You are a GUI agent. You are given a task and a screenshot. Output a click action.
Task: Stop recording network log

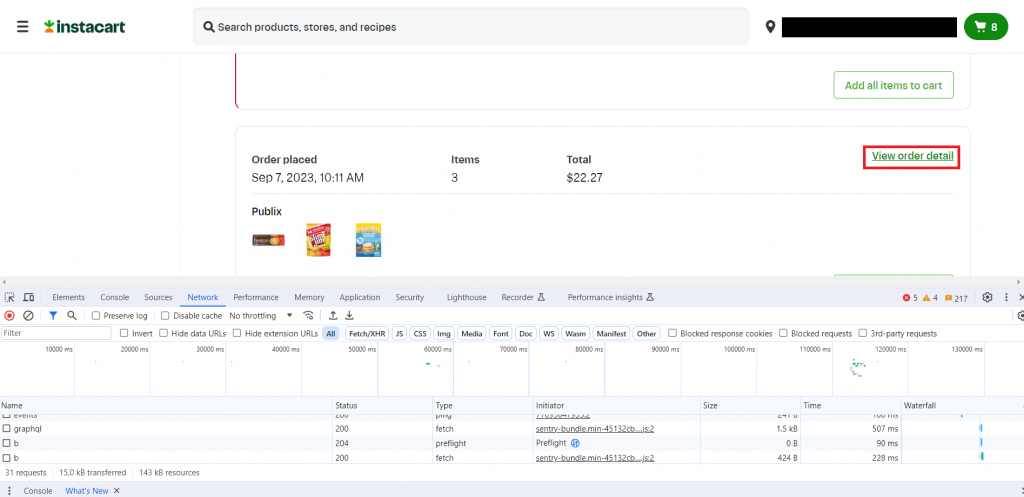(9, 315)
